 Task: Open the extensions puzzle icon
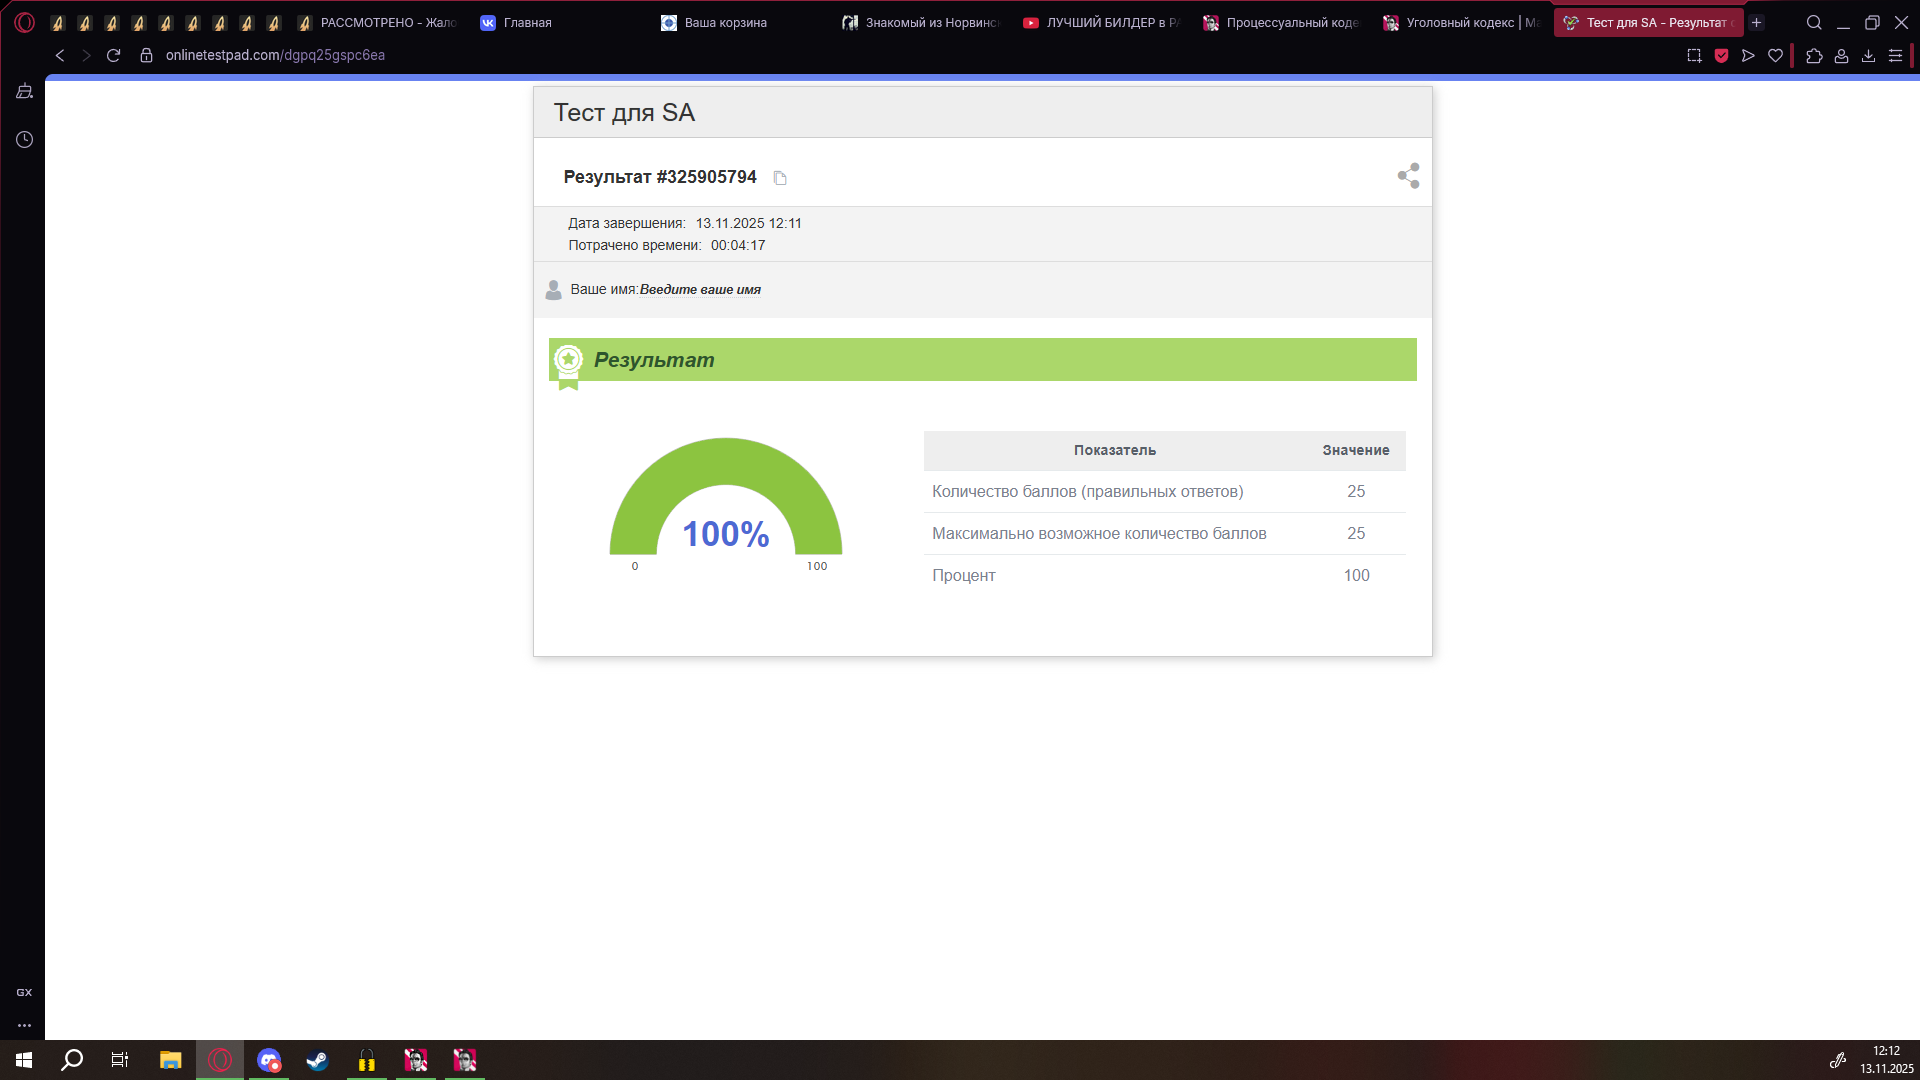click(1814, 56)
